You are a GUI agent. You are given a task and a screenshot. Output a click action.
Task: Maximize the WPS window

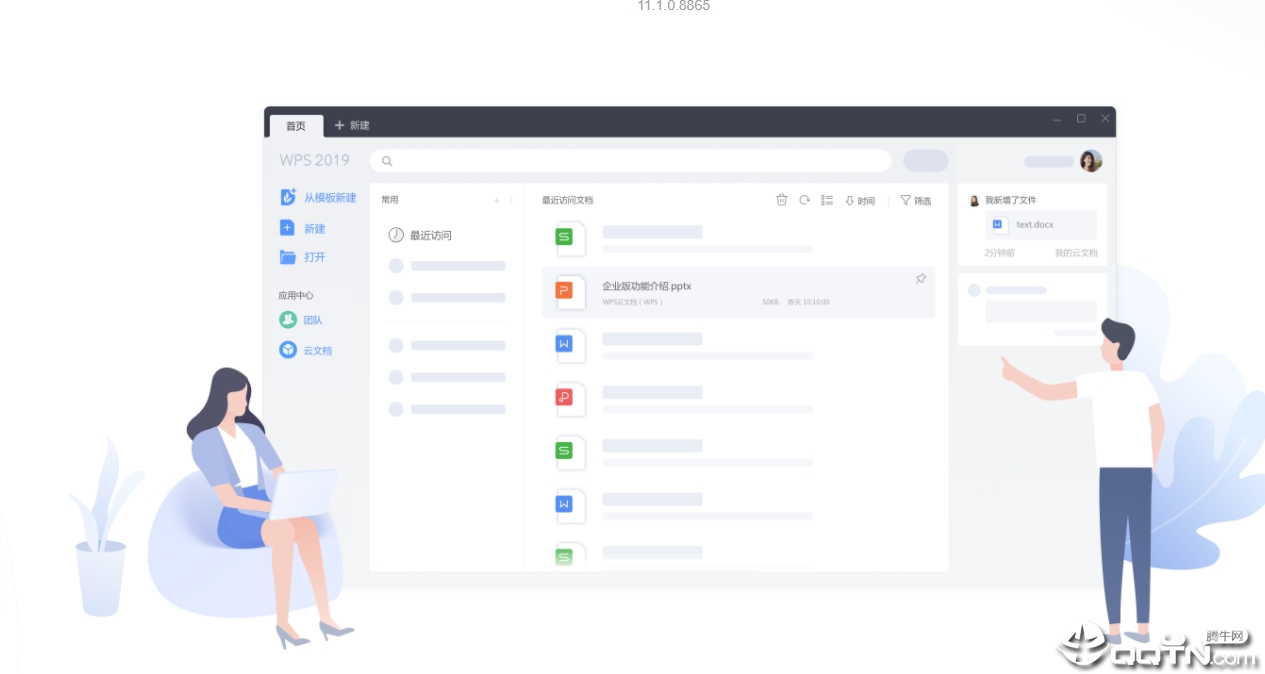coord(1081,119)
